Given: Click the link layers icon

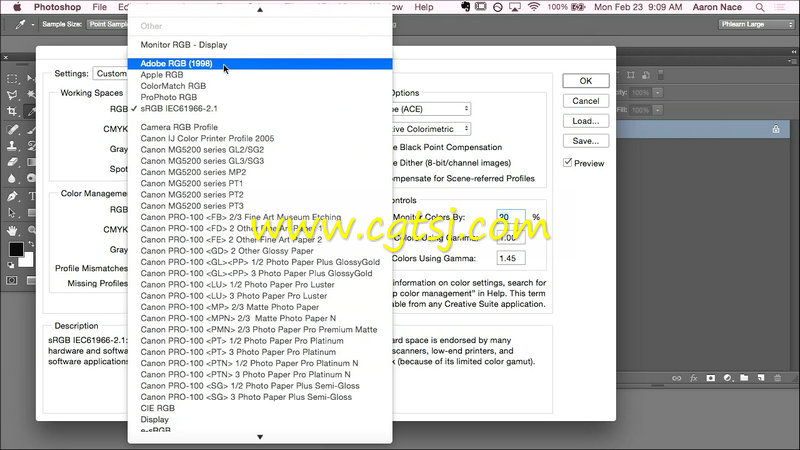Looking at the screenshot, I should 677,378.
